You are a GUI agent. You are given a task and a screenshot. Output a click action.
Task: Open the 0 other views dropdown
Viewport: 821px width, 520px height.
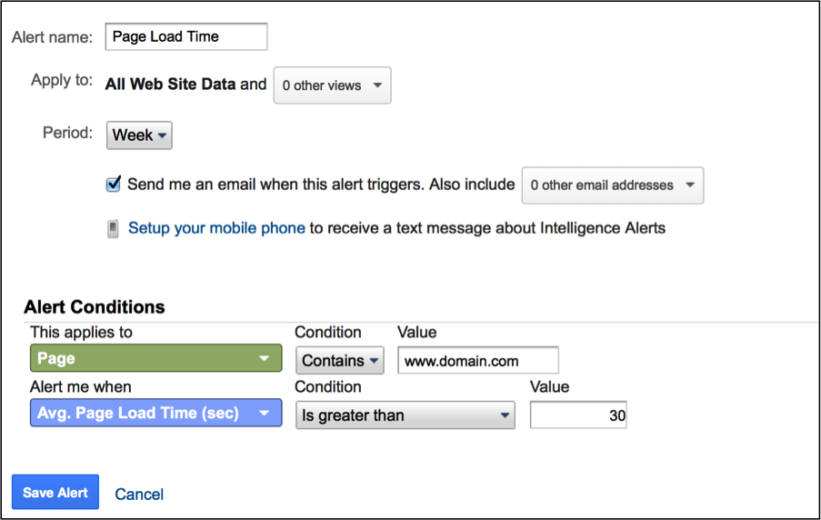pyautogui.click(x=332, y=85)
